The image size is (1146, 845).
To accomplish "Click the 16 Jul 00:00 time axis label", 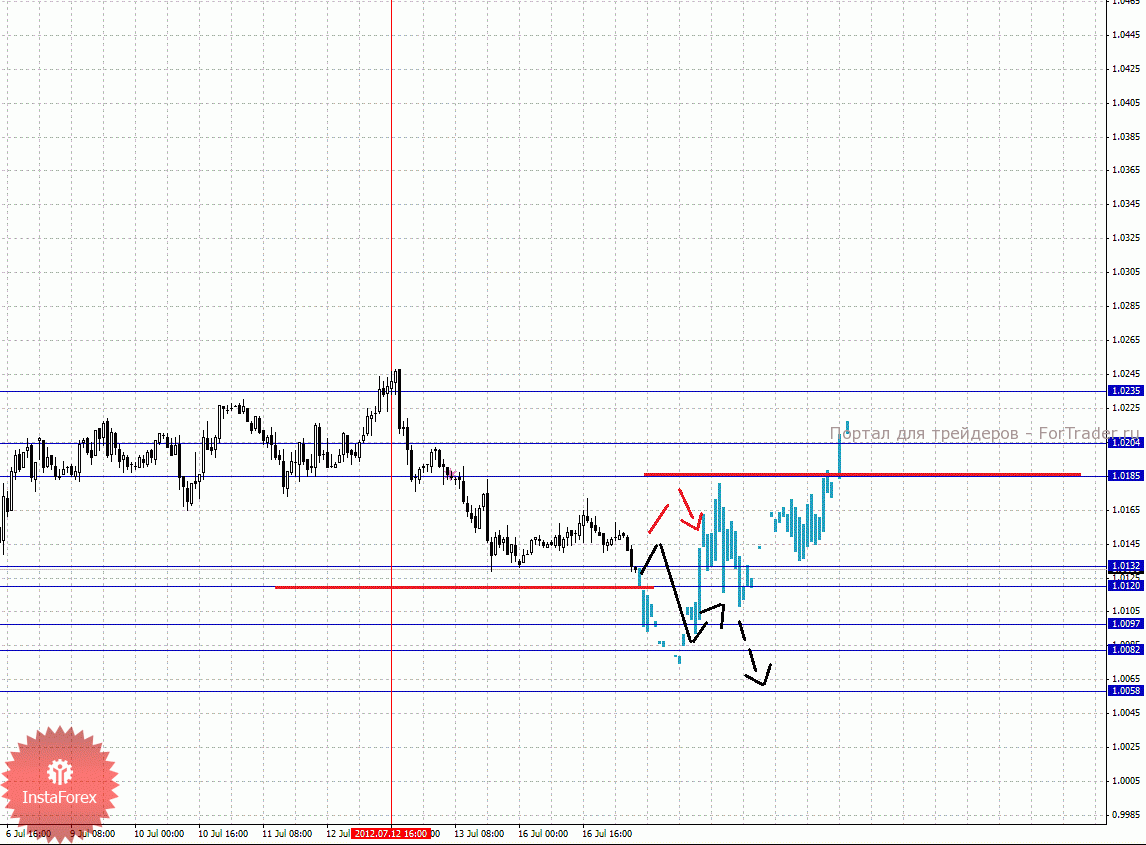I will coord(543,834).
